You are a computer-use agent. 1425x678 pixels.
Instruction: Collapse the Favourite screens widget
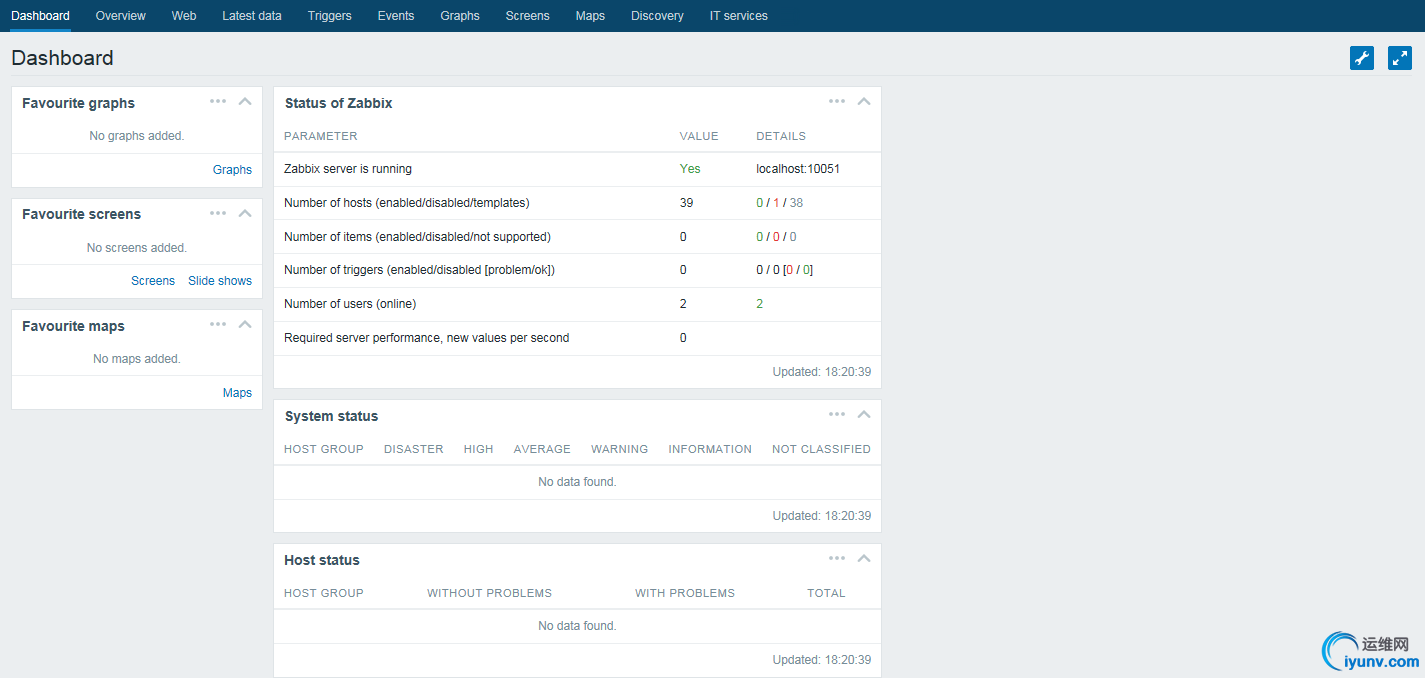245,212
